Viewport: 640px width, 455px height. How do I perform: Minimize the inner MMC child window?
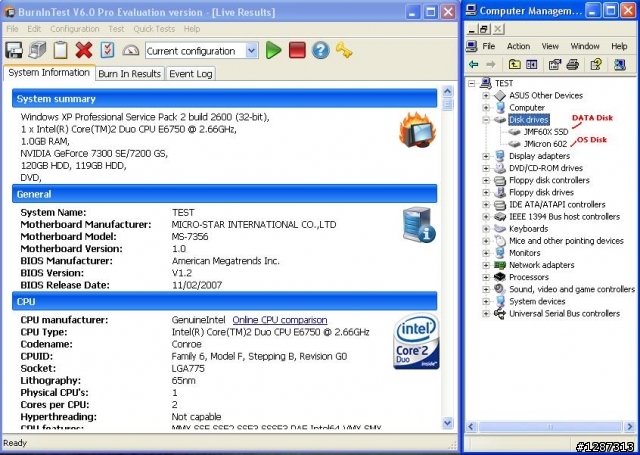pos(472,29)
